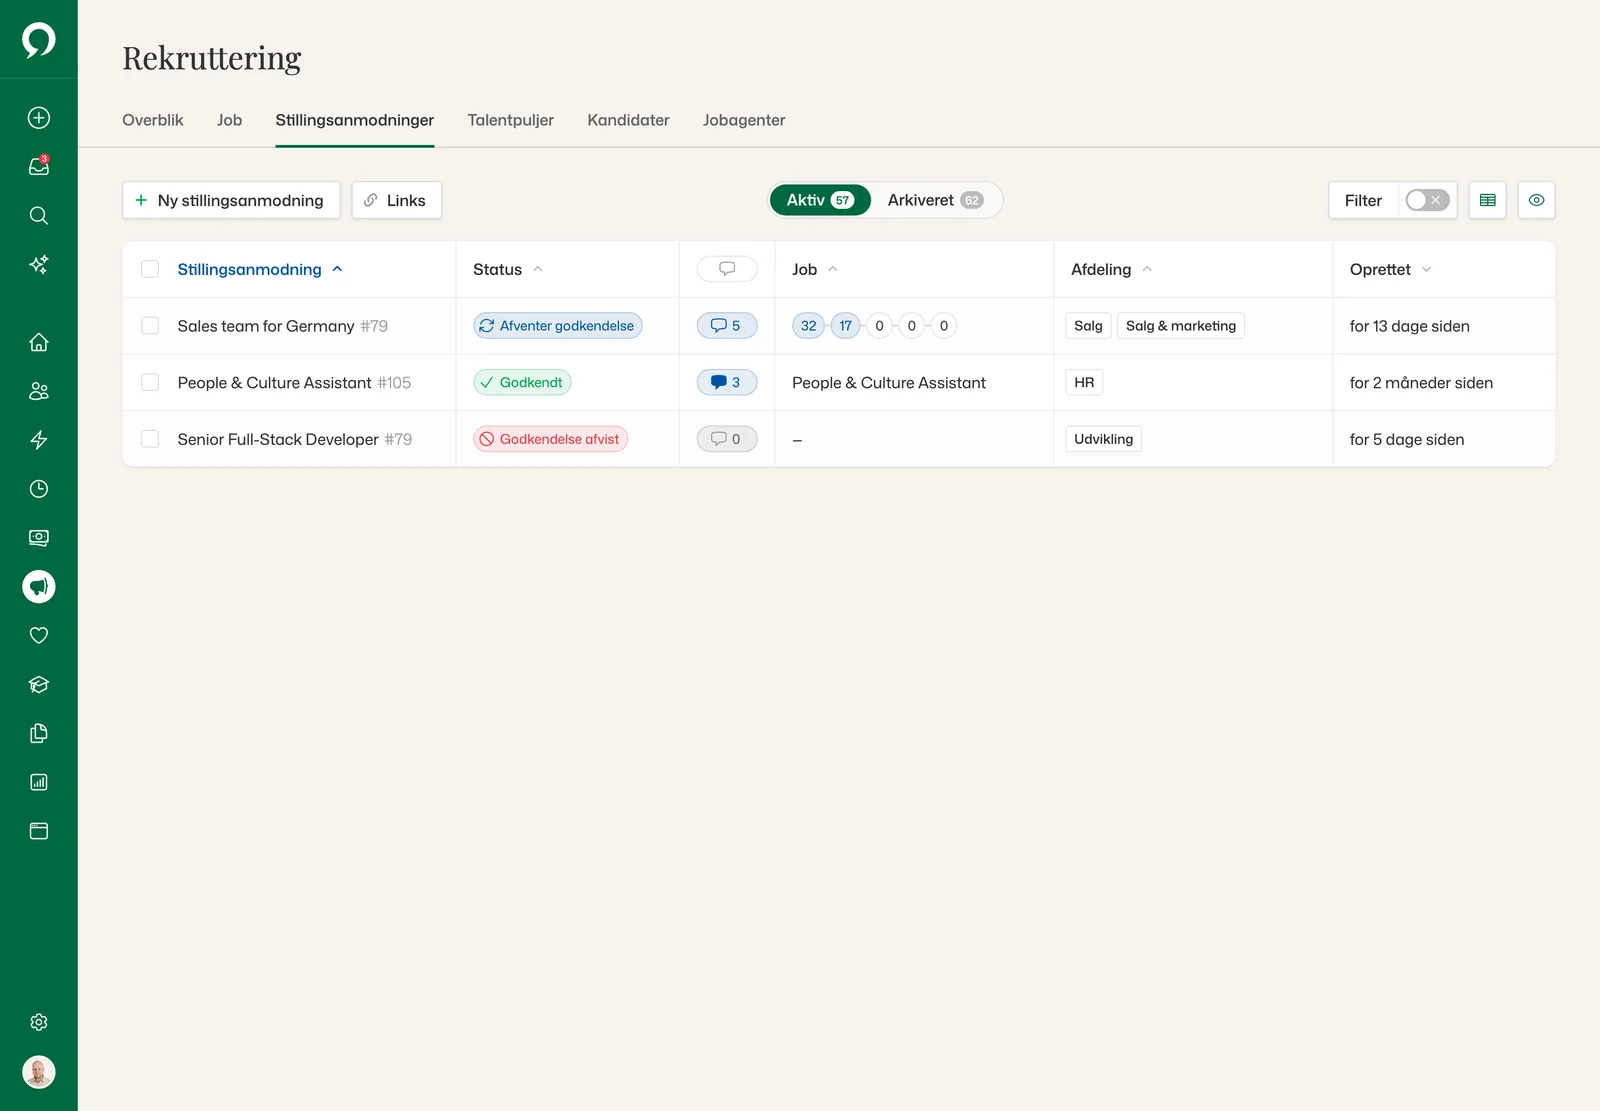Open the reports chart icon in sidebar

pyautogui.click(x=39, y=782)
